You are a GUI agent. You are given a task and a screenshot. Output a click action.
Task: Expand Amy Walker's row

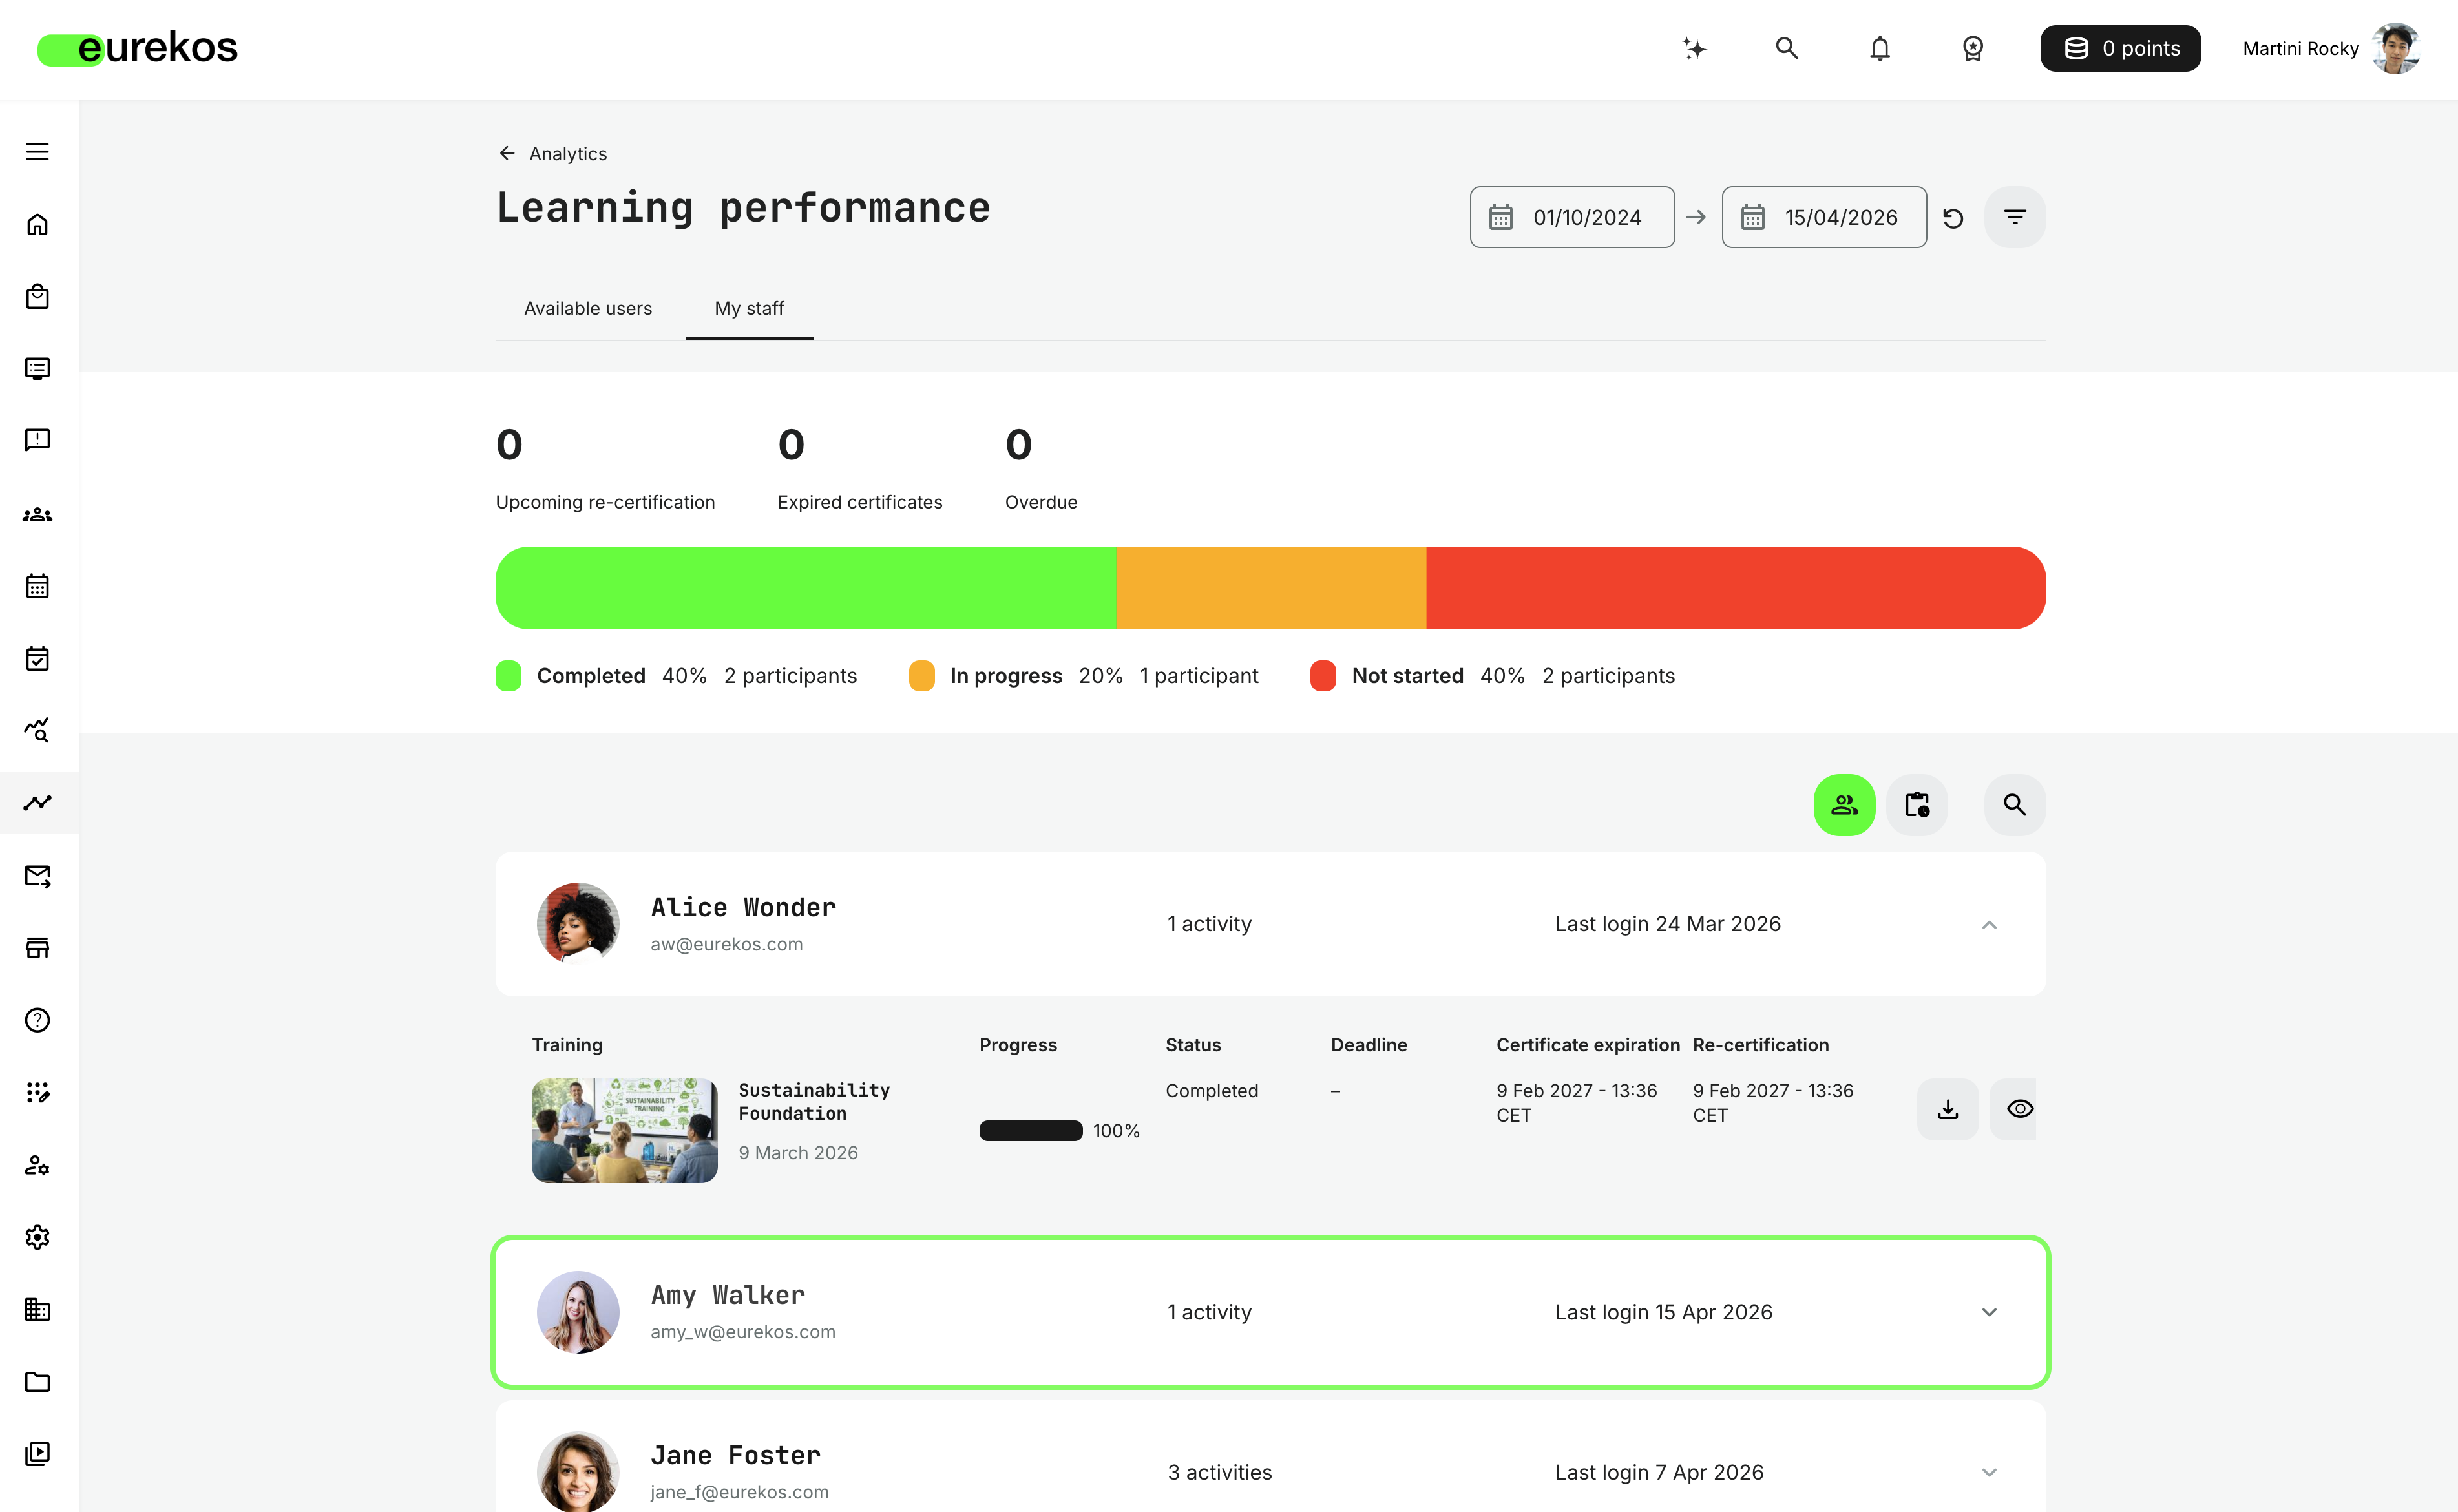(1989, 1312)
